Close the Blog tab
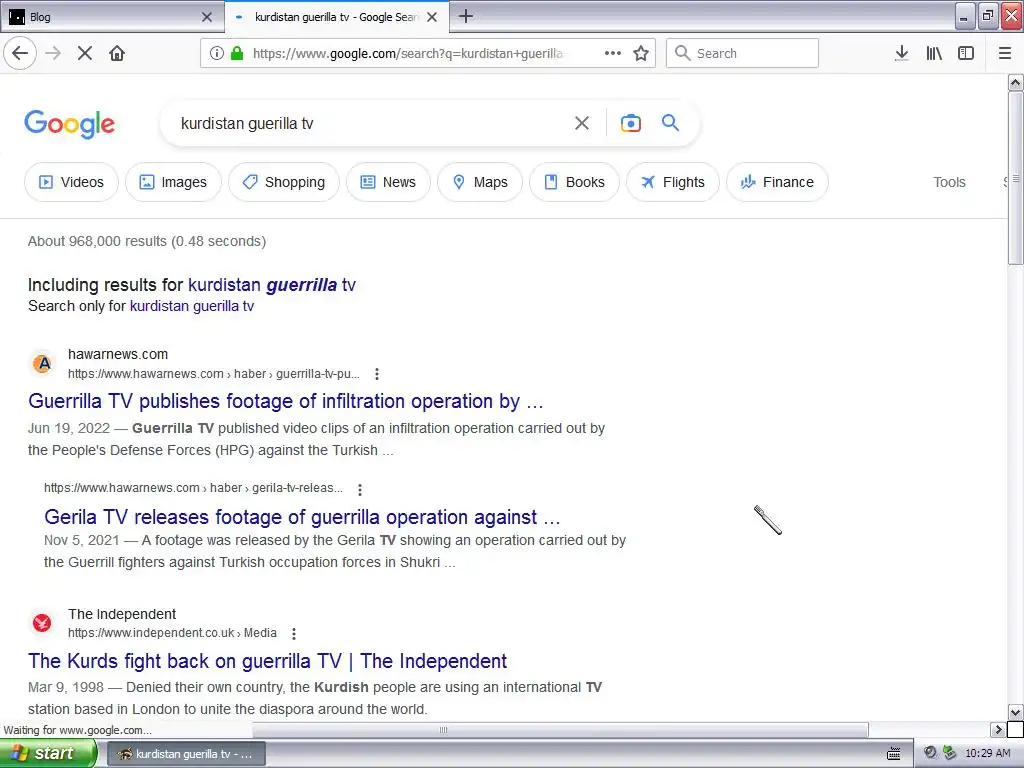This screenshot has height=768, width=1024. 207,17
